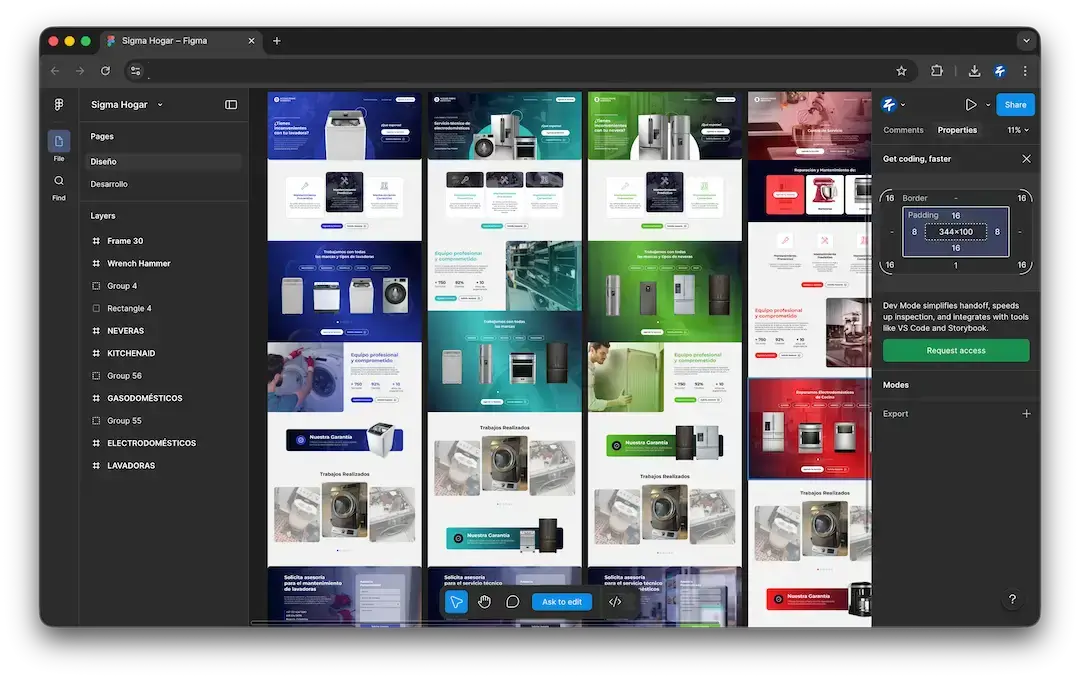Click site settings icon in address bar
This screenshot has height=679, width=1080.
coord(136,71)
